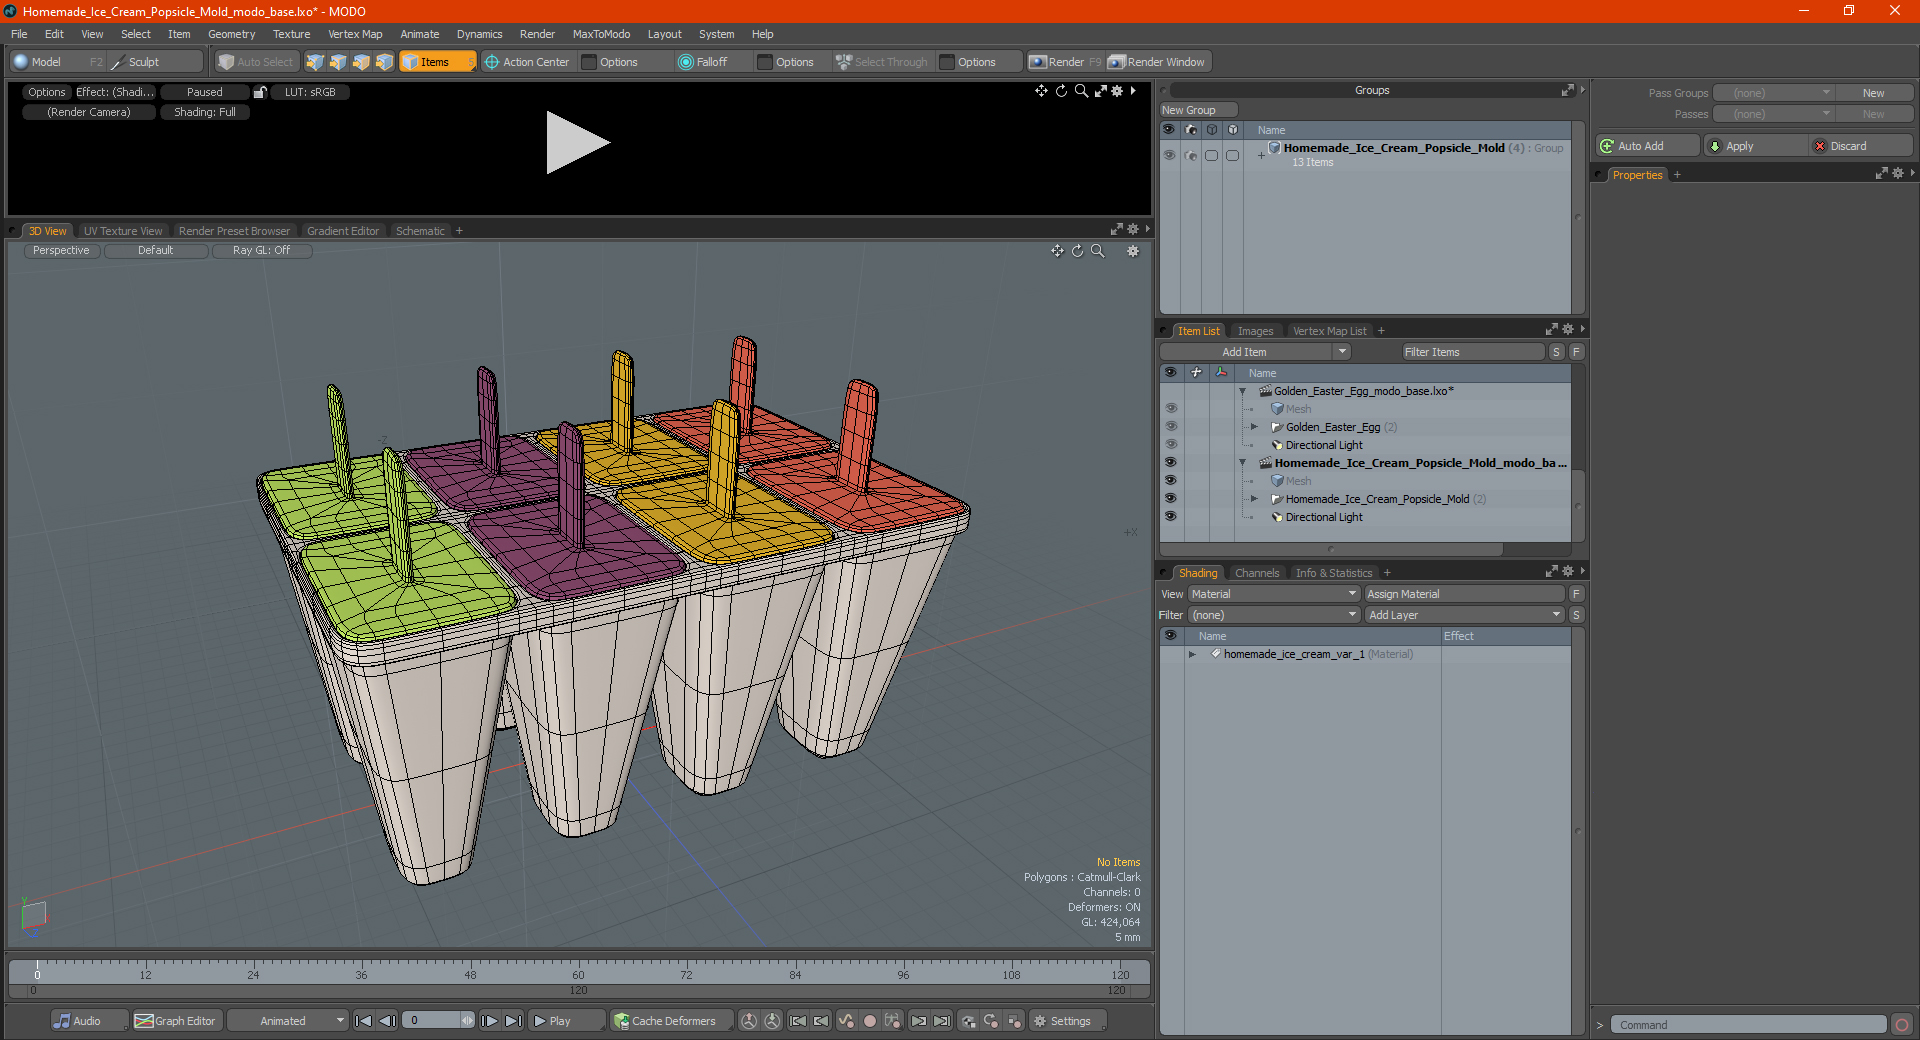This screenshot has height=1040, width=1920.
Task: Go to first frame transport icon
Action: coord(364,1021)
